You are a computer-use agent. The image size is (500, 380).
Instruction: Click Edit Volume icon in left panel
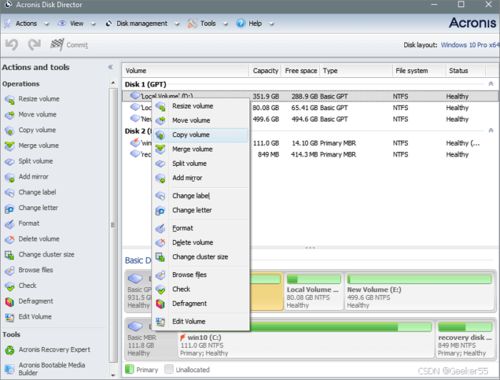coord(10,317)
